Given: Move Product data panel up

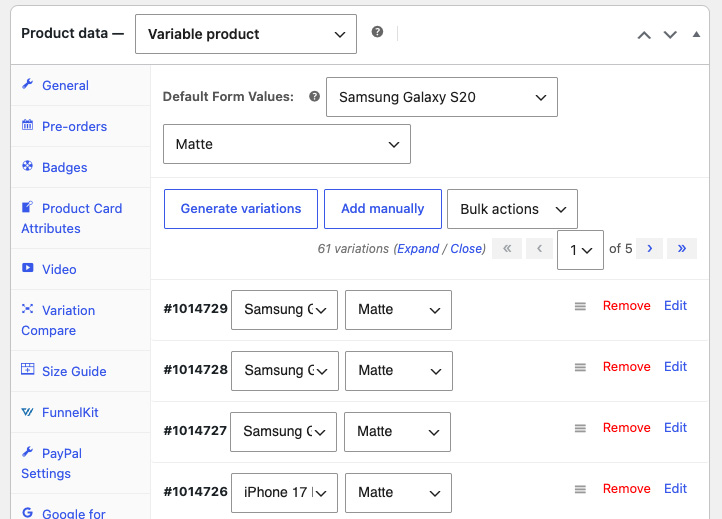Looking at the screenshot, I should (644, 35).
